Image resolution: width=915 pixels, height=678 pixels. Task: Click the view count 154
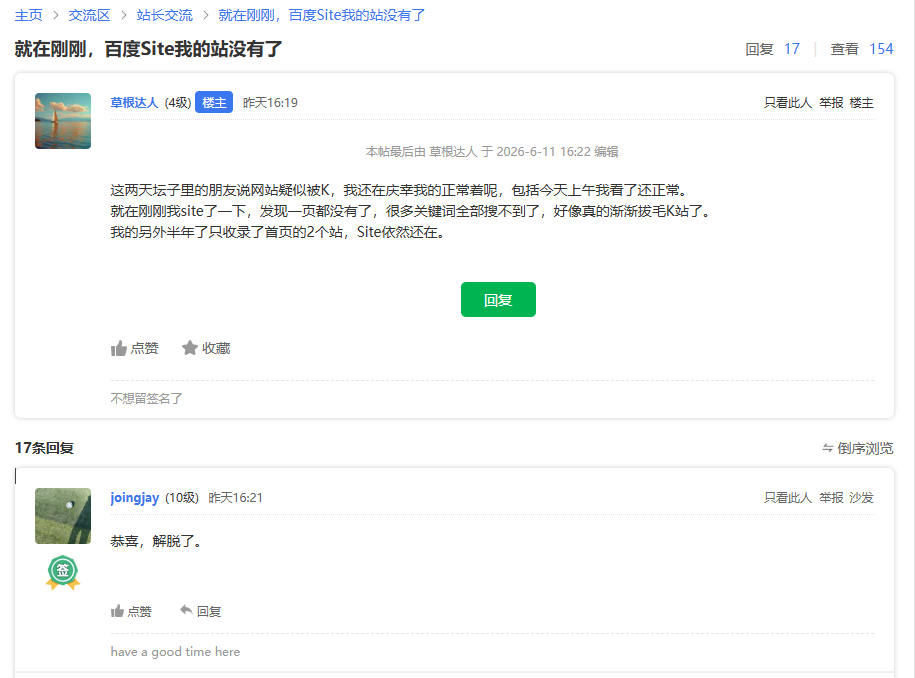tap(881, 49)
